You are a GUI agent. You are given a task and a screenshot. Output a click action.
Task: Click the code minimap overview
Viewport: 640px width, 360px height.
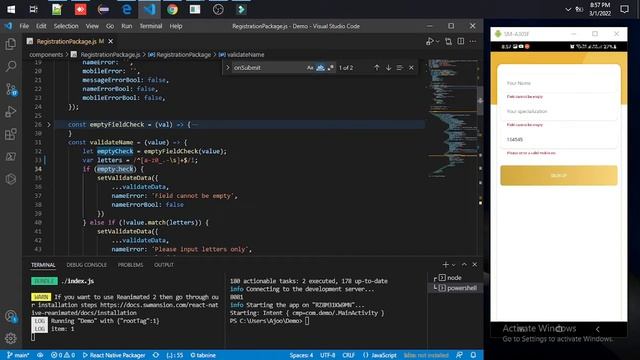(x=453, y=118)
